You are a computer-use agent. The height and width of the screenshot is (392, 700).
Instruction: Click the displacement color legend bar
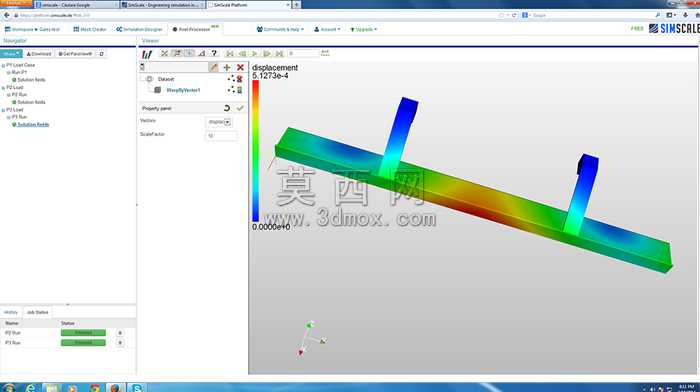255,151
